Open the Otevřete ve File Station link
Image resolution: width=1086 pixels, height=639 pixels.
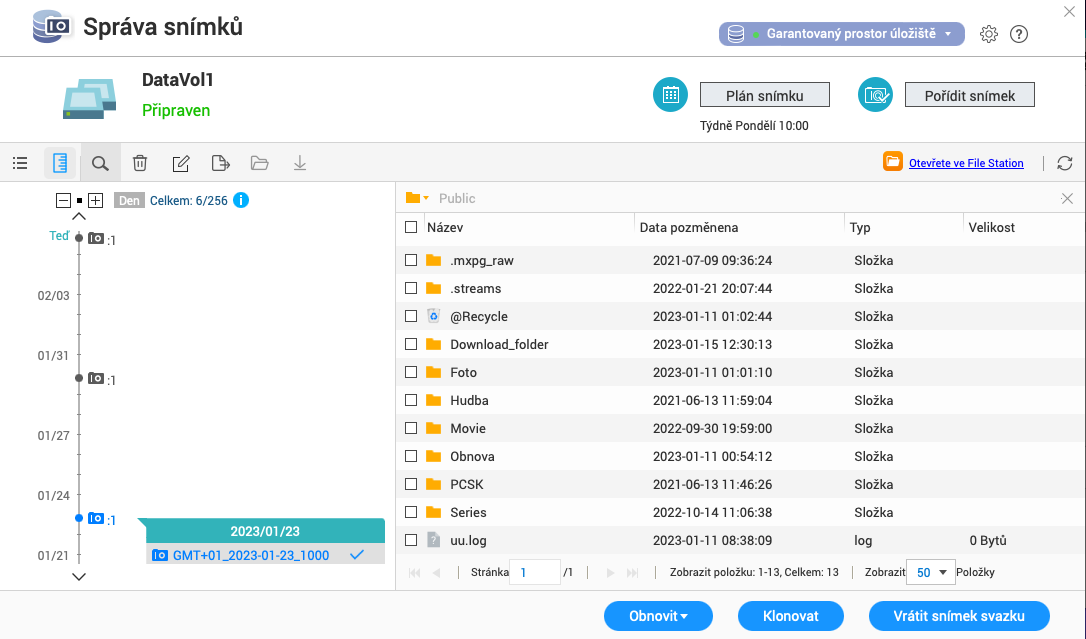pos(966,163)
